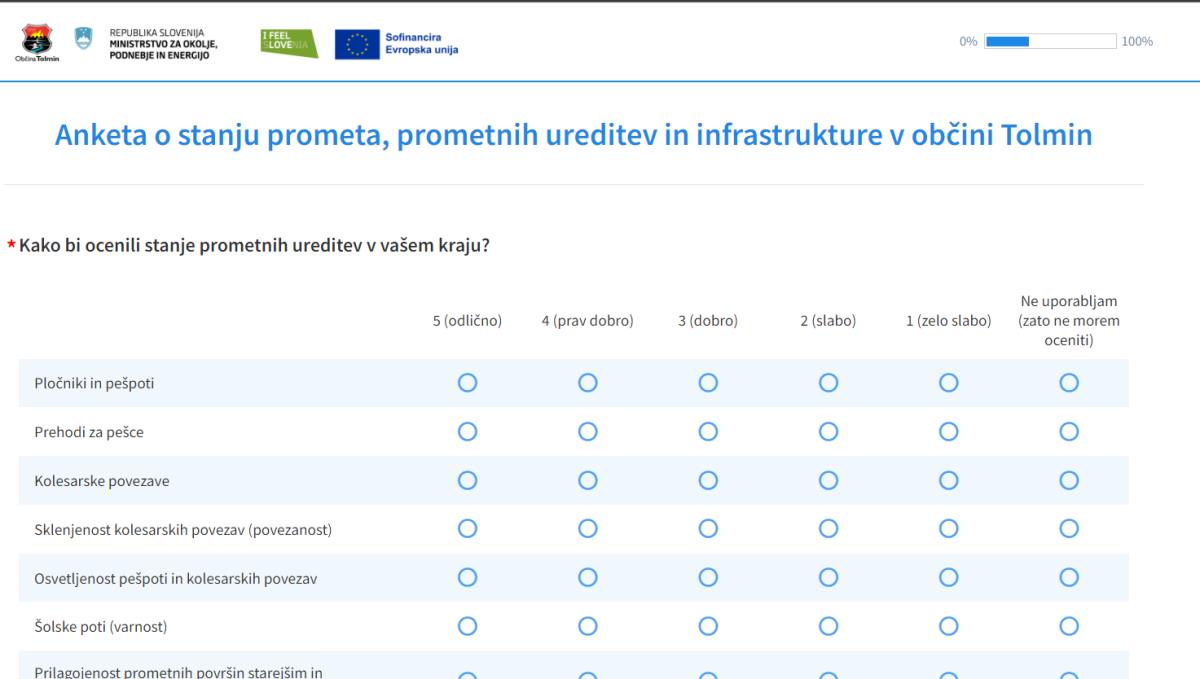Click the European Union flag icon
Screen dimensions: 1200x679
[357, 44]
